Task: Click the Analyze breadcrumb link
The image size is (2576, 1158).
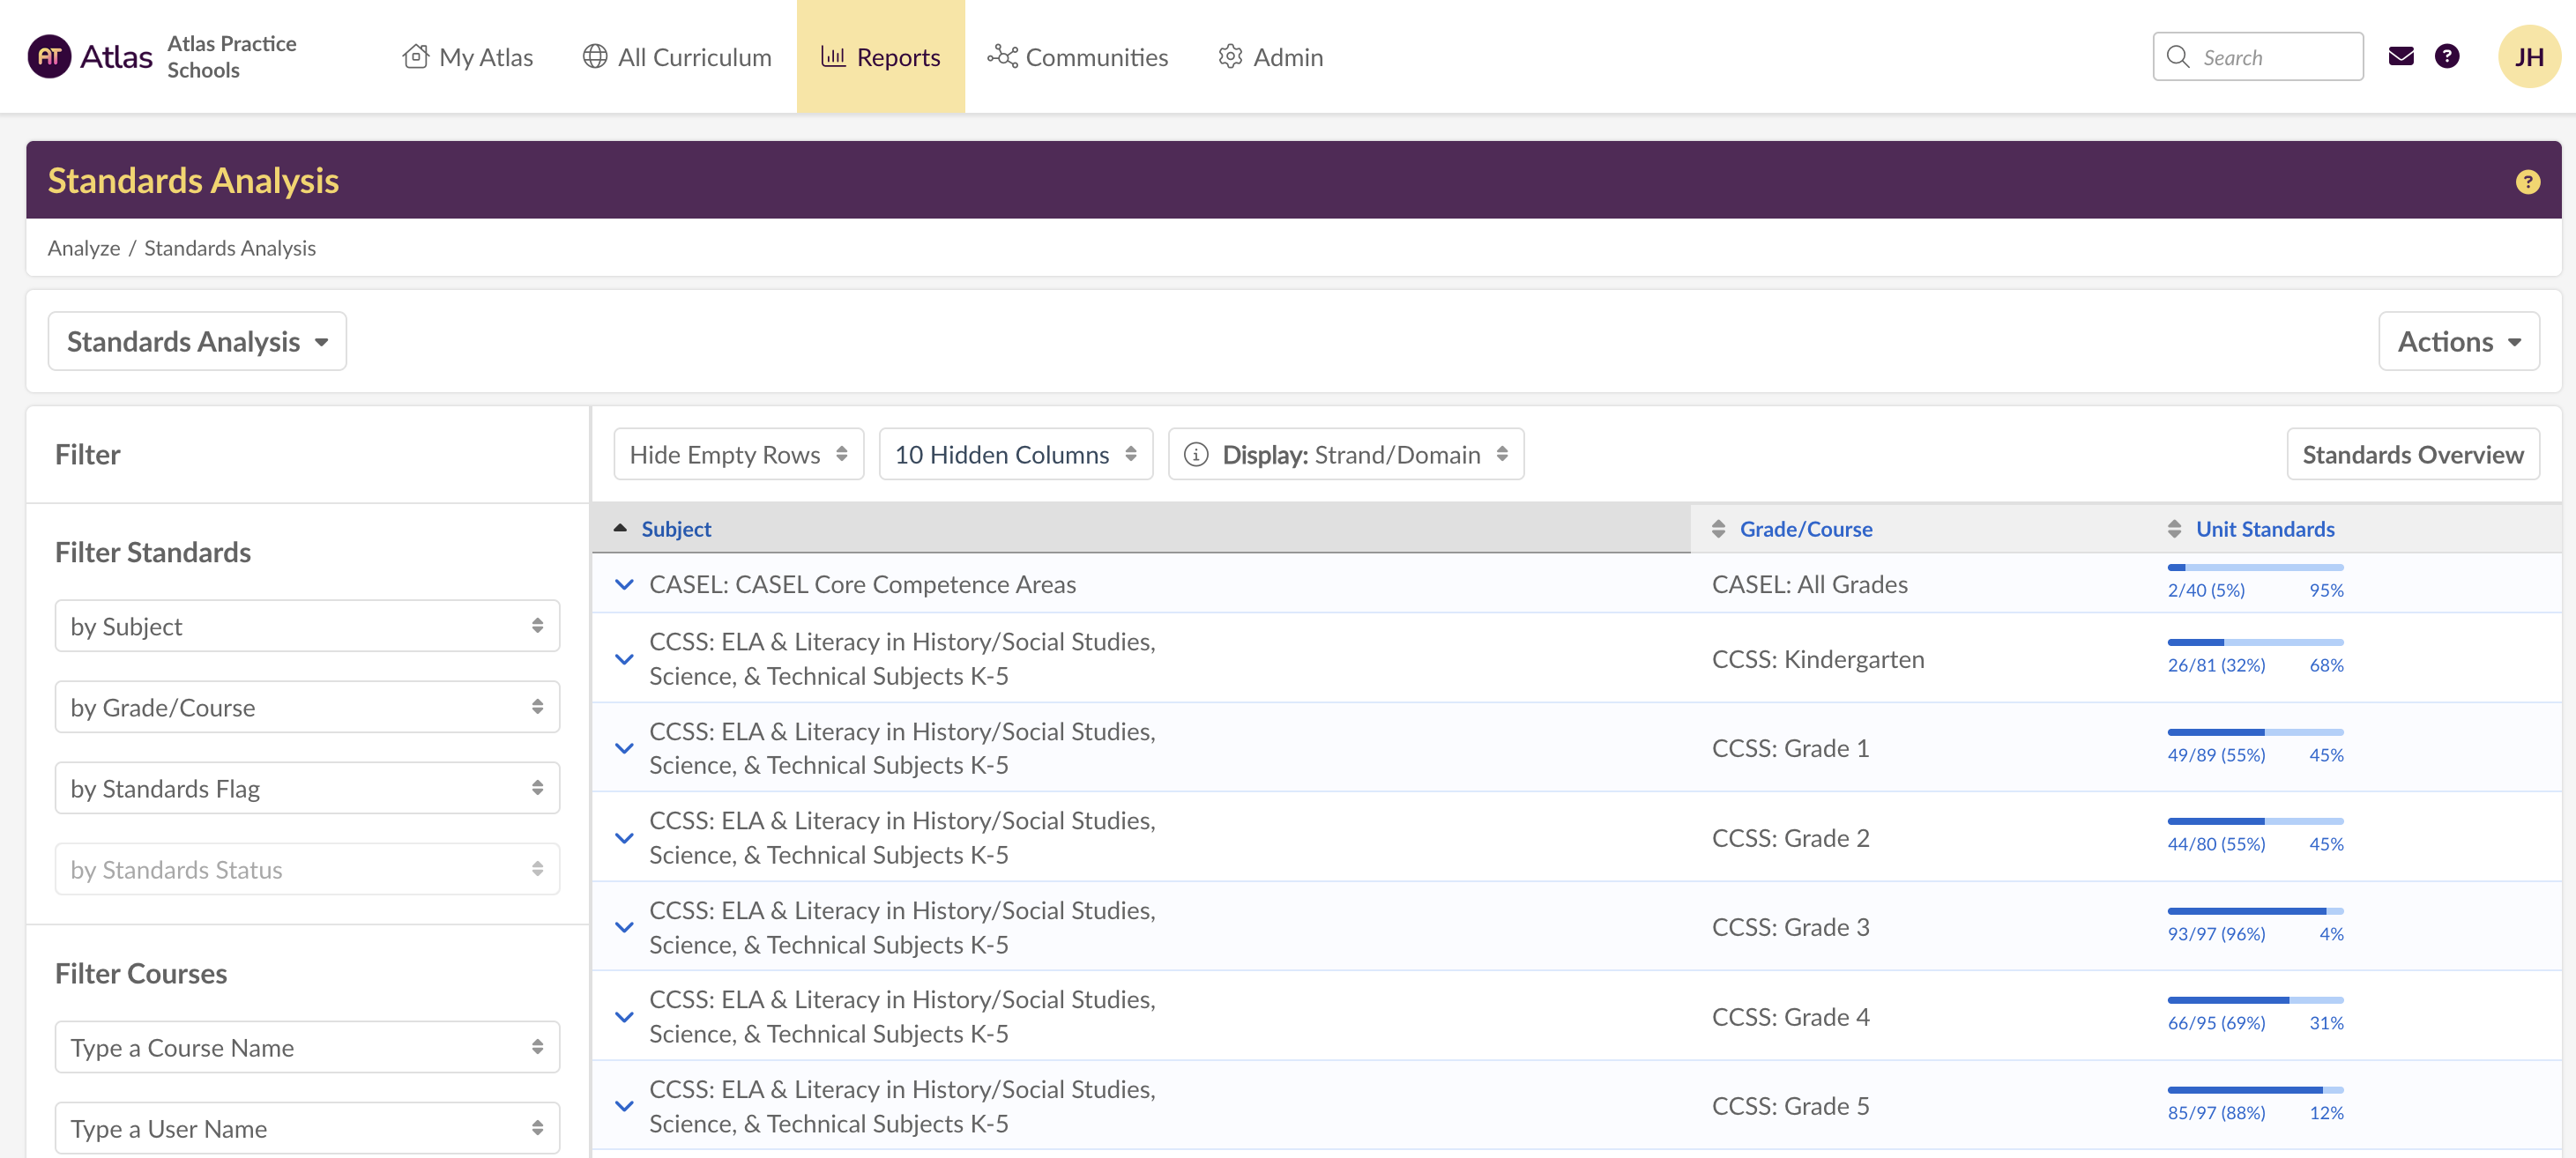Action: coord(83,248)
